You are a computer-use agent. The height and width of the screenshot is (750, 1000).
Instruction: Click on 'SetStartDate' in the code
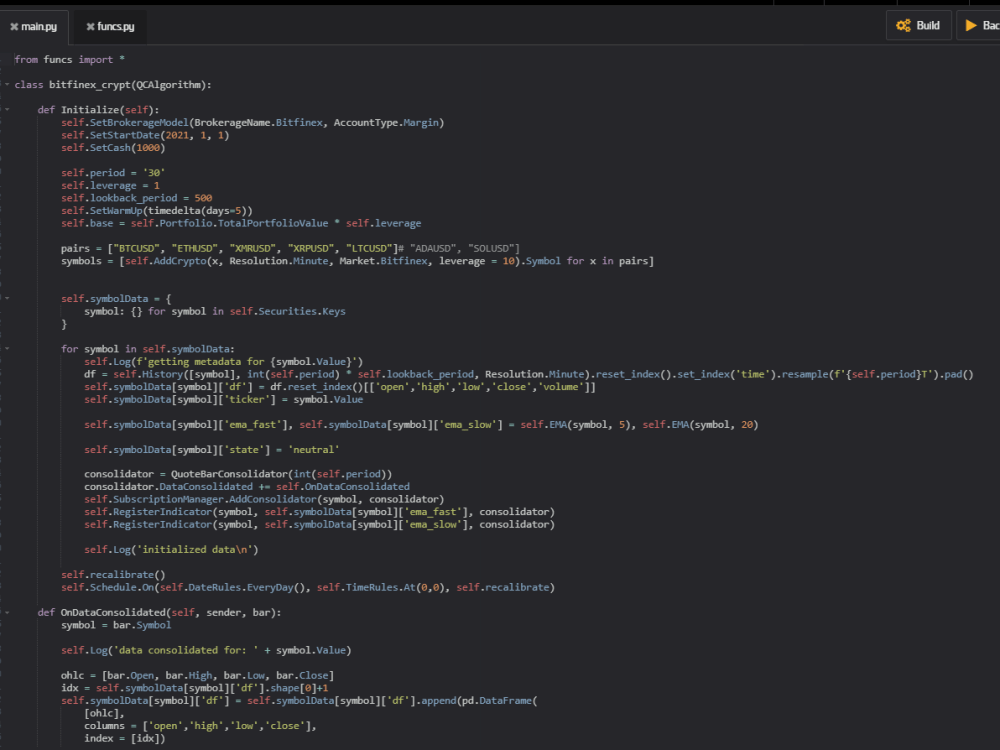pyautogui.click(x=125, y=135)
